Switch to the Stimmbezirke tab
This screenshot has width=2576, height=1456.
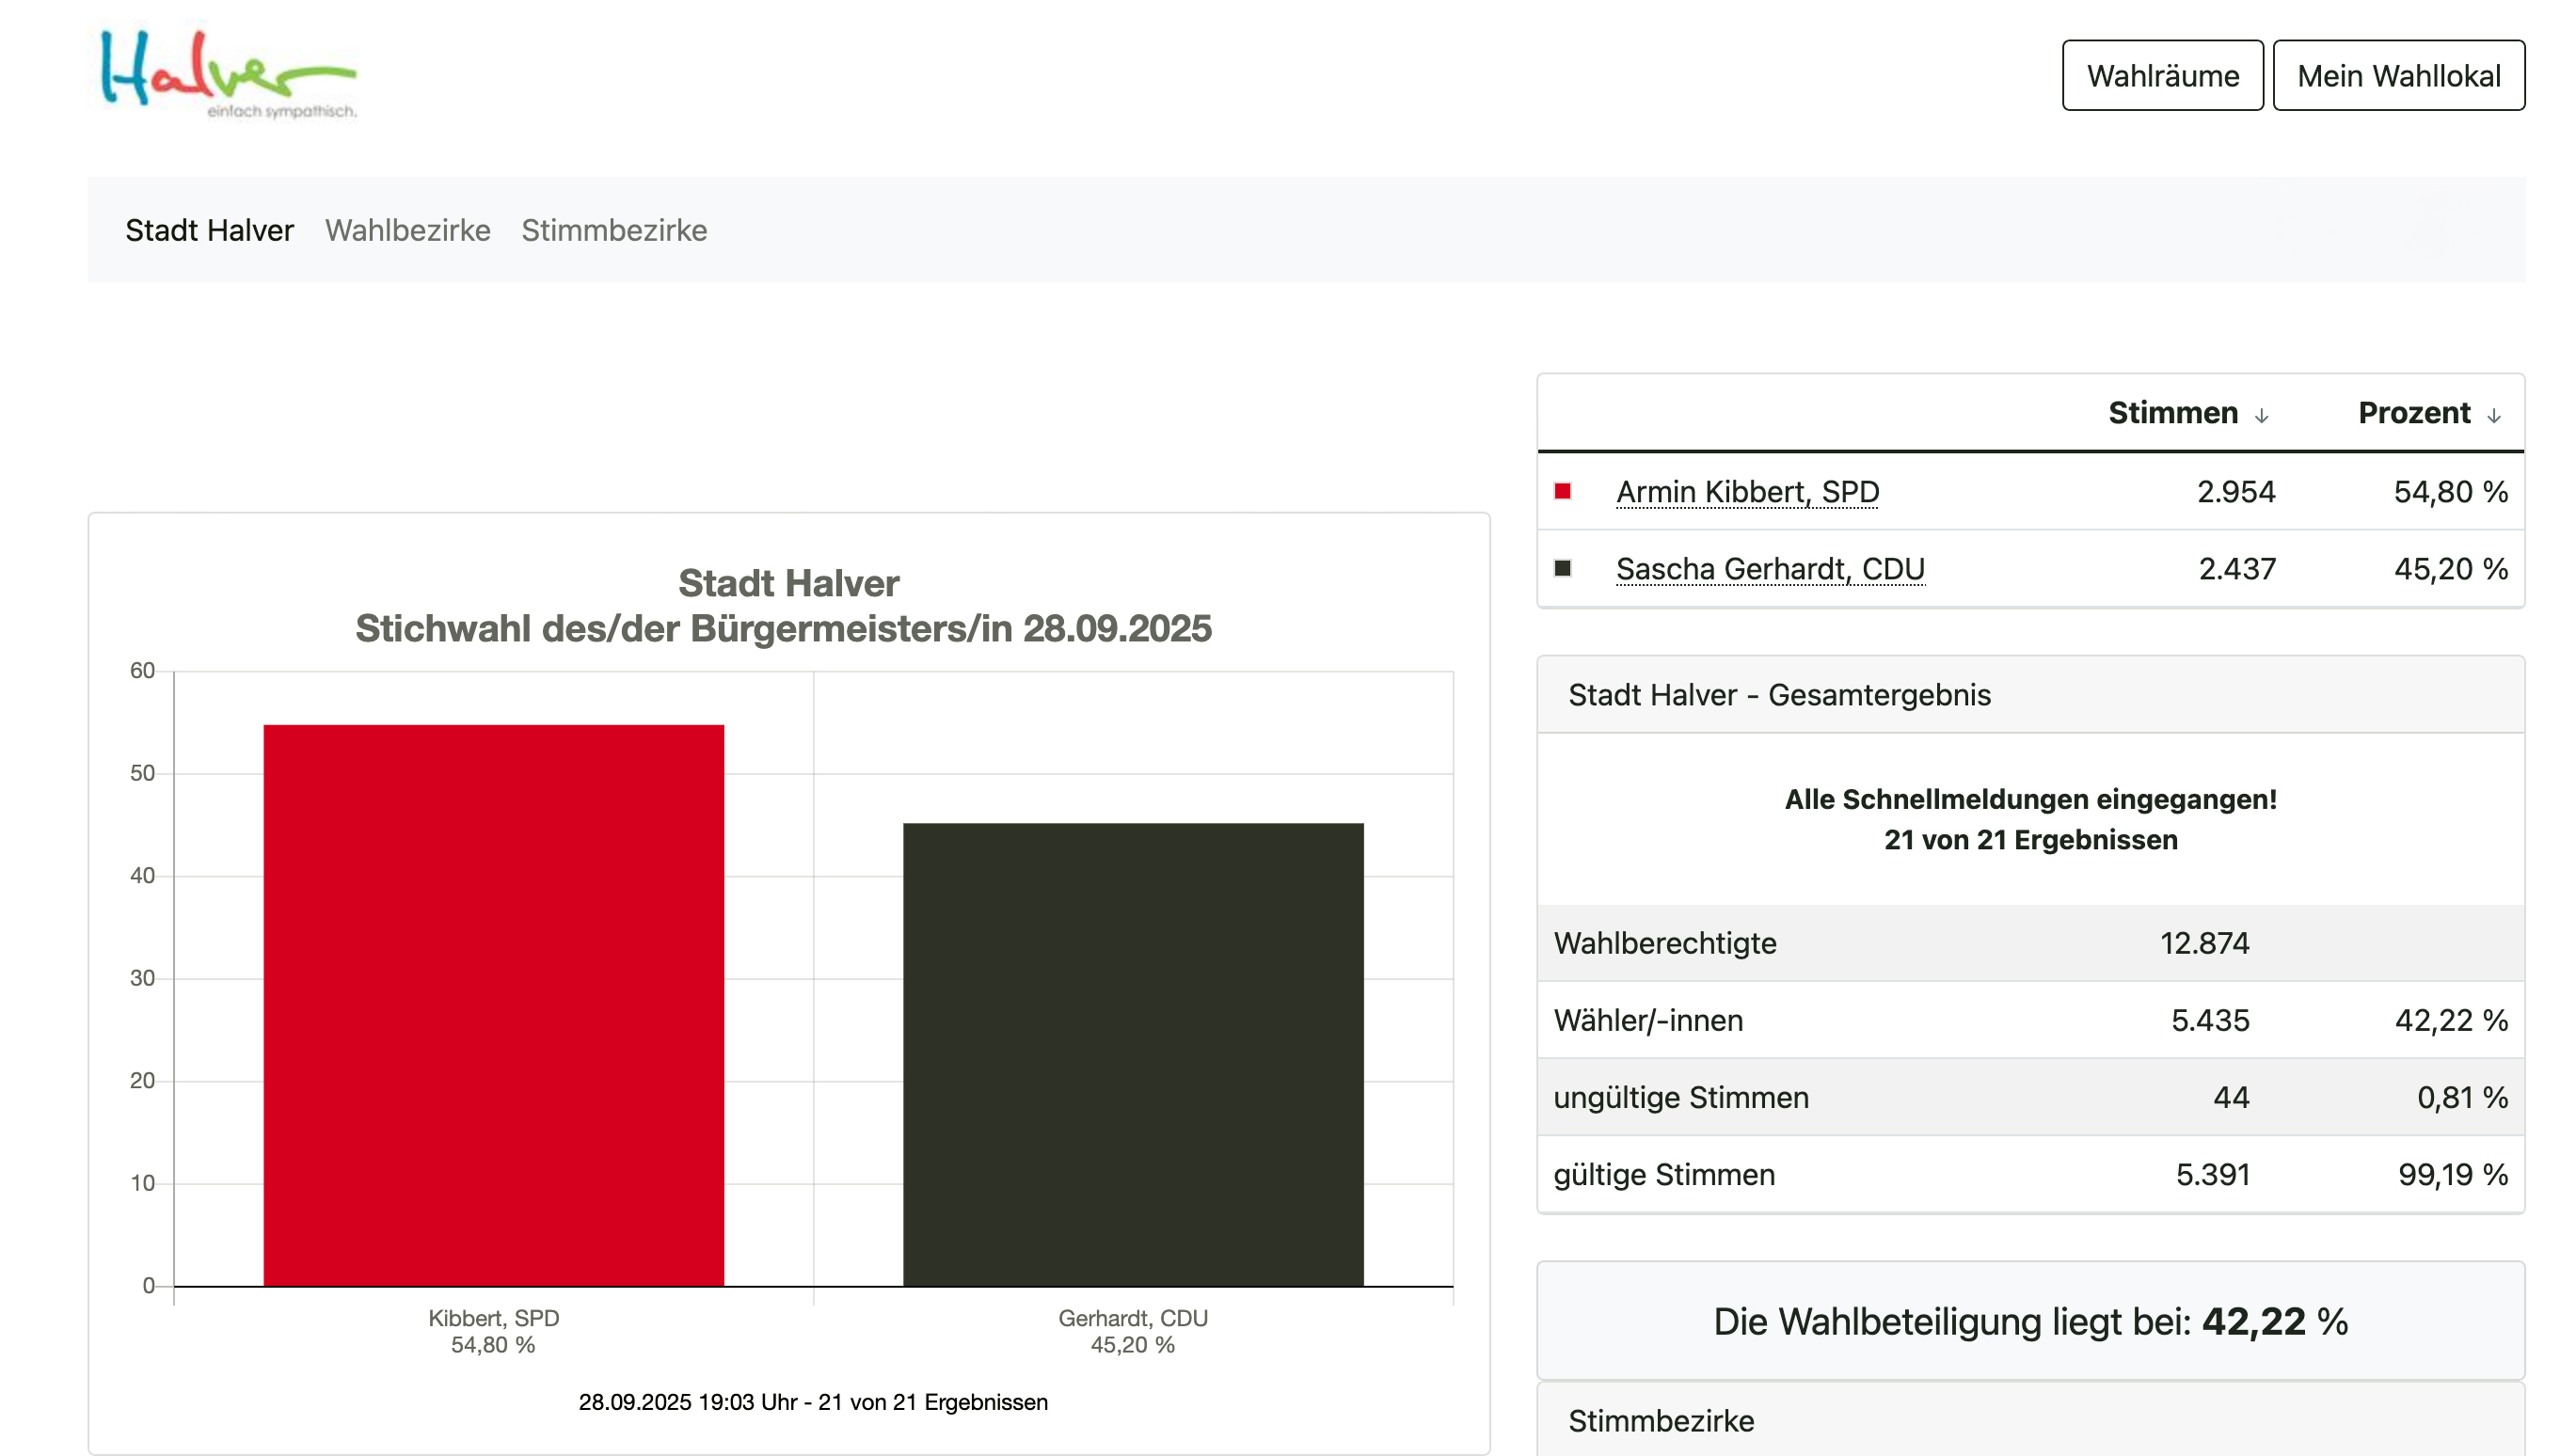click(614, 230)
